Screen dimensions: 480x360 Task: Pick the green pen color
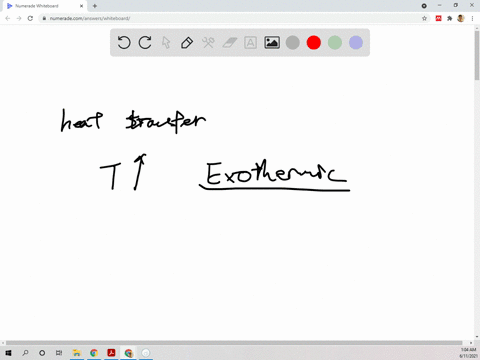pyautogui.click(x=335, y=43)
